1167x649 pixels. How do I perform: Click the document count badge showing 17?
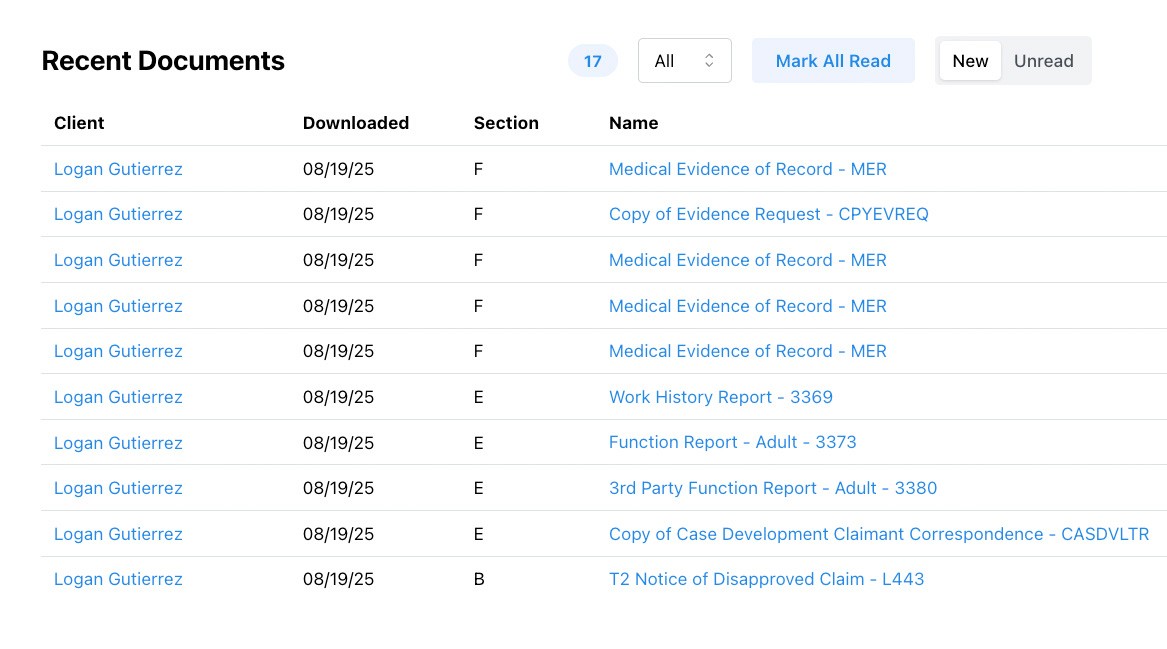(592, 61)
